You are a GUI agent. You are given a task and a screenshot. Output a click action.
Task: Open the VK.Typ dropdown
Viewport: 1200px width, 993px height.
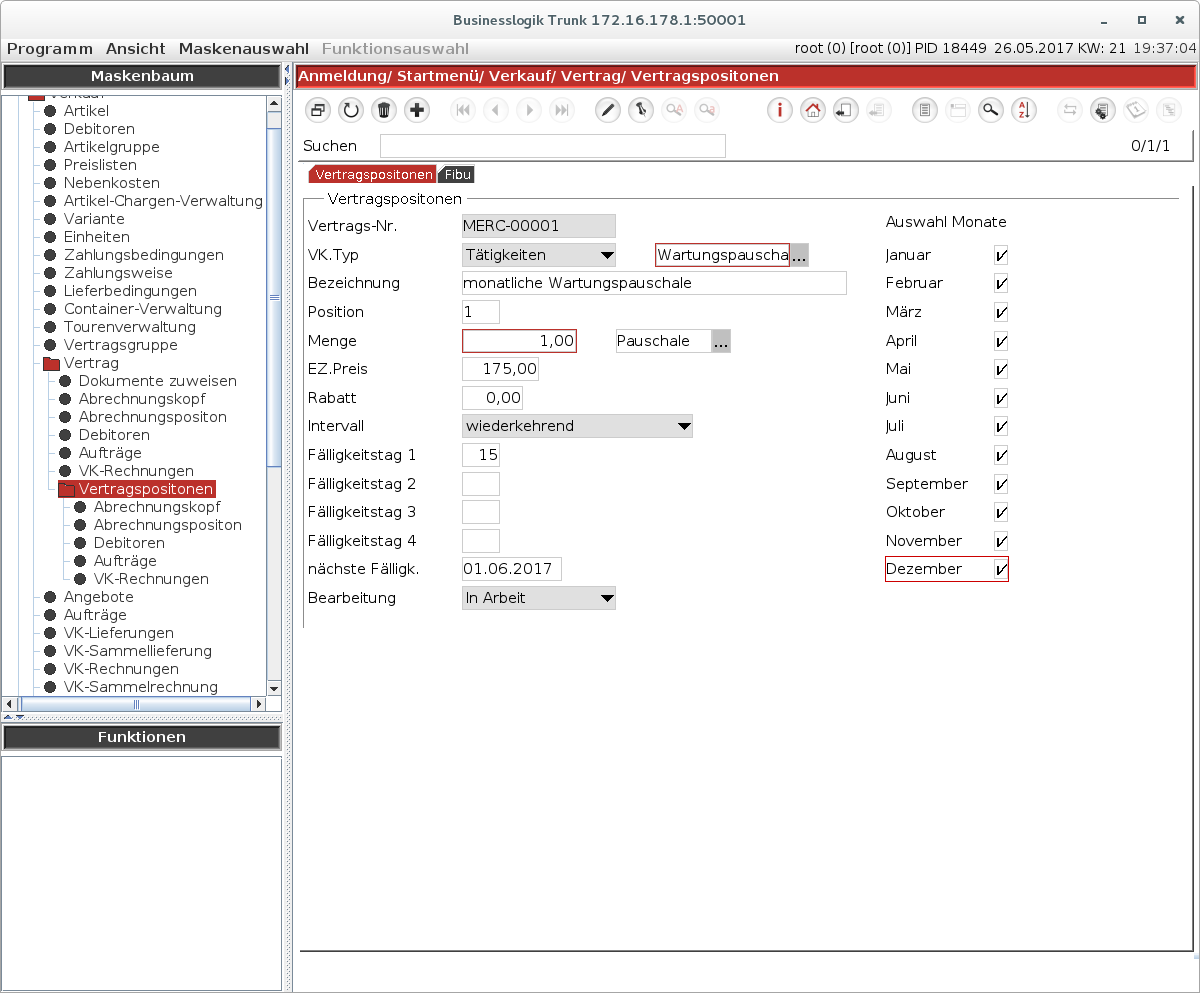[607, 256]
